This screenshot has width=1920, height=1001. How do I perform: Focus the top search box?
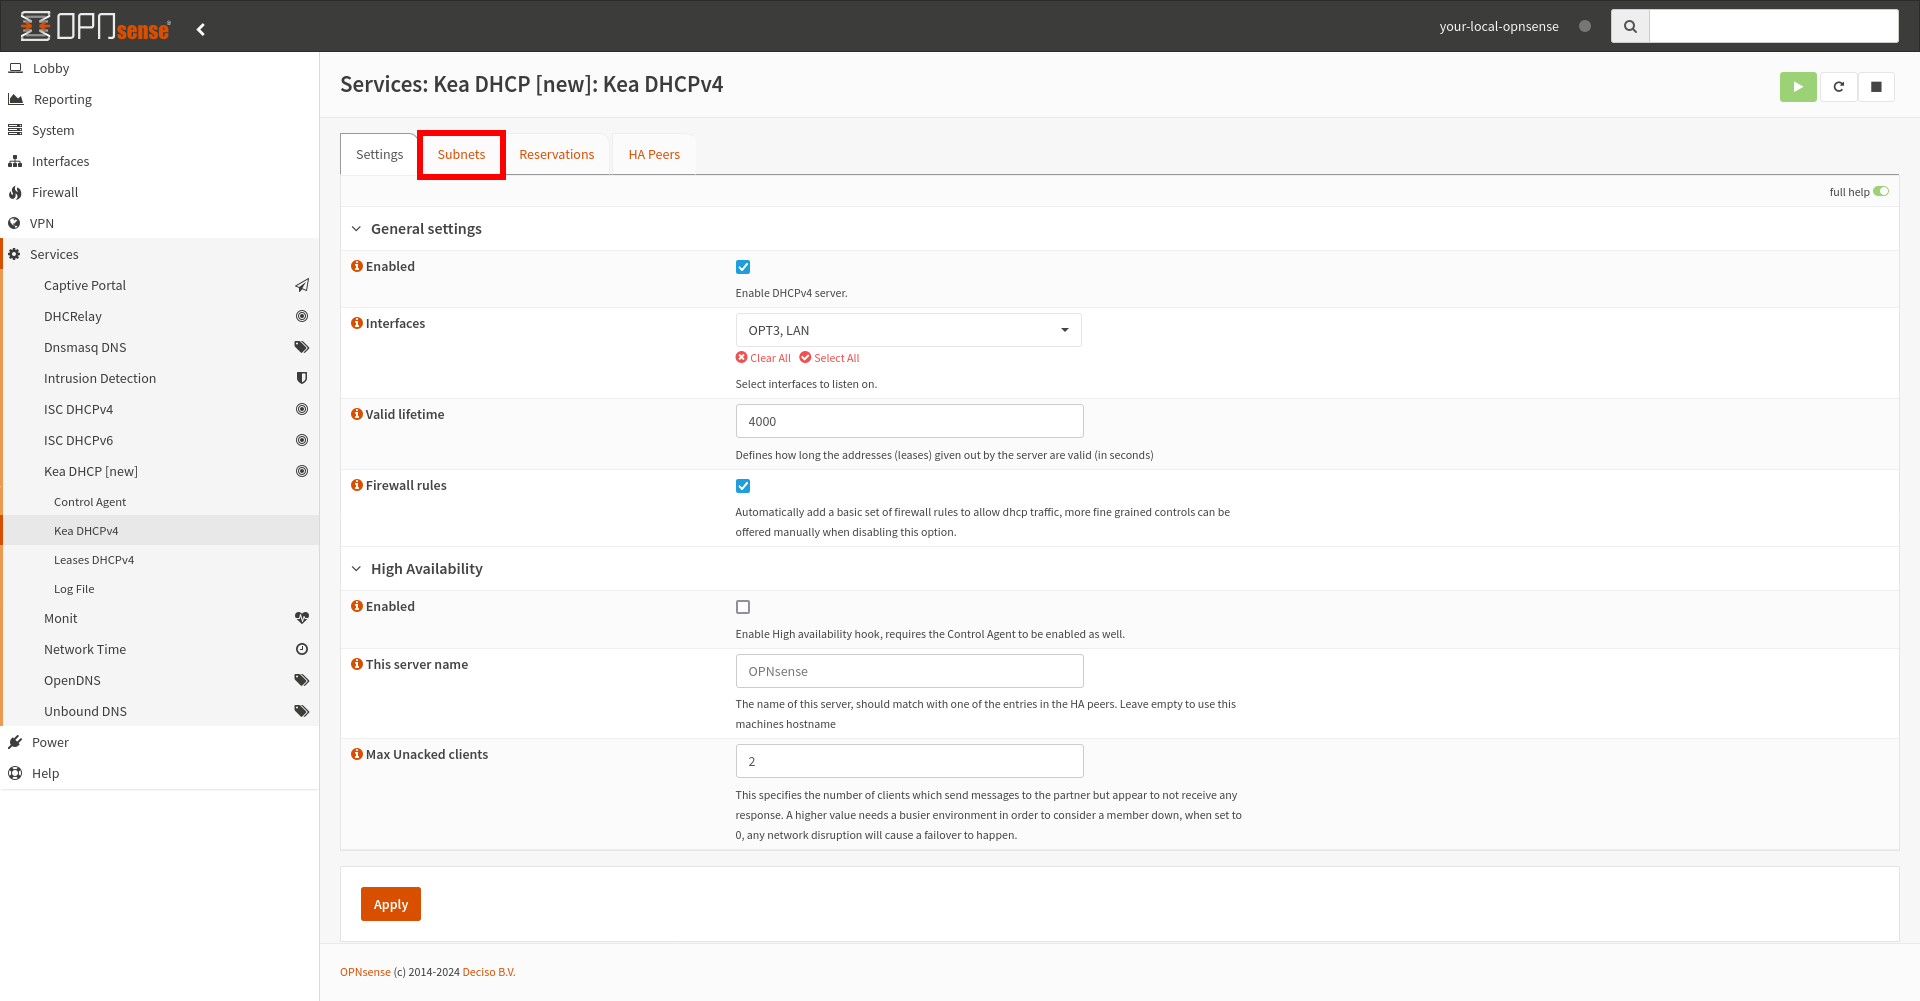tap(1774, 26)
